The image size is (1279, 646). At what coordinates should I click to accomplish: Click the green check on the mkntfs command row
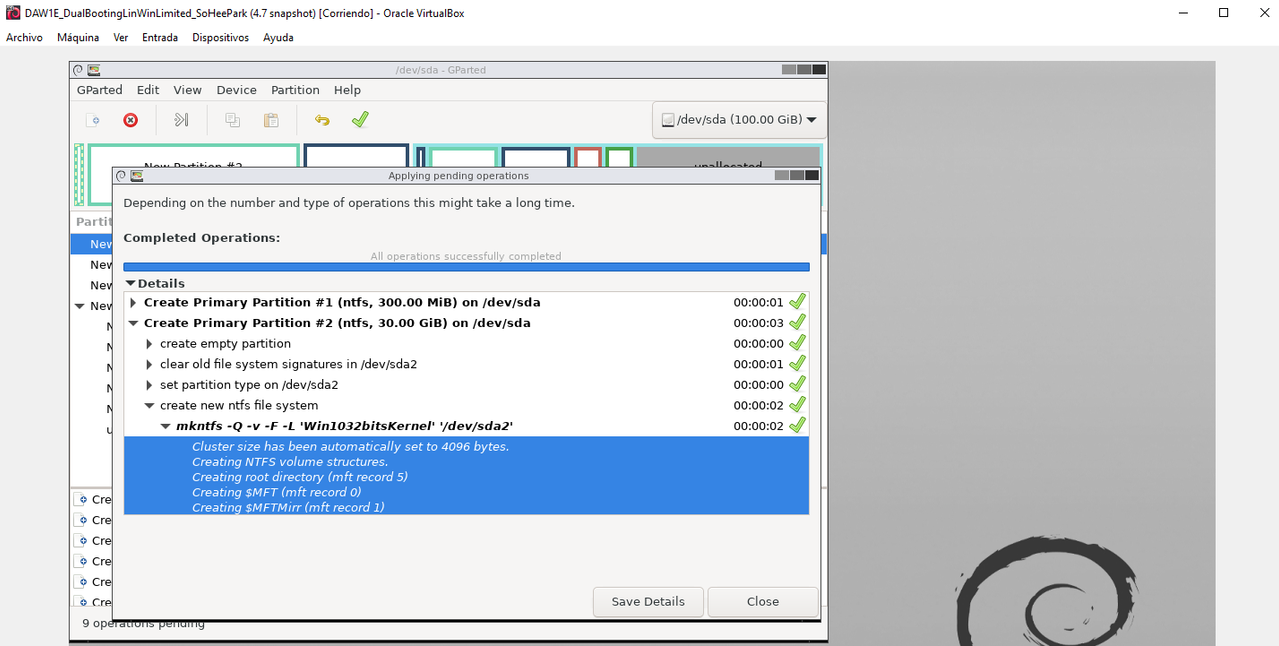797,425
